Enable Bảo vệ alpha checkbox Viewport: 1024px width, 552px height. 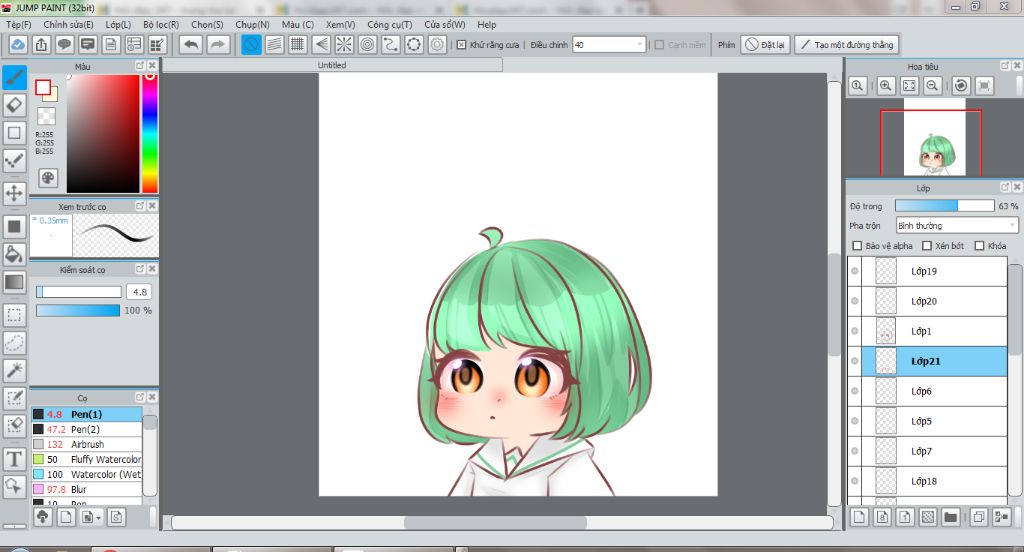point(857,246)
